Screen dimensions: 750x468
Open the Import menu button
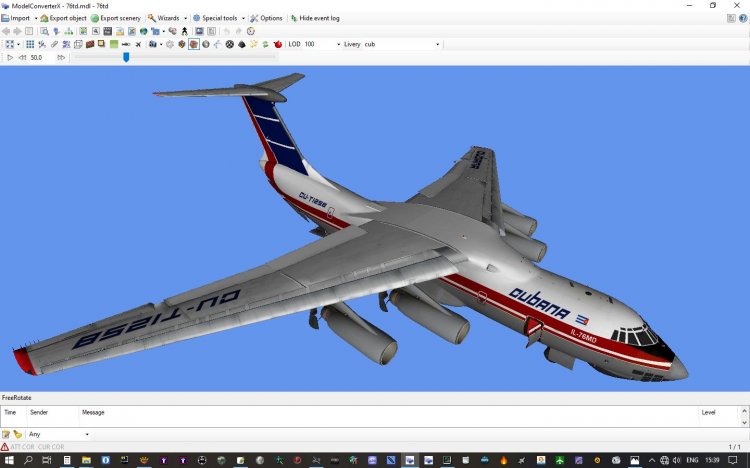[x=16, y=18]
